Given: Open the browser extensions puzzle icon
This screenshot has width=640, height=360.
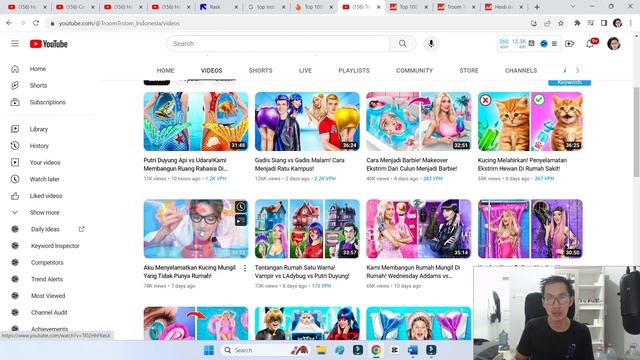Looking at the screenshot, I should 577,23.
